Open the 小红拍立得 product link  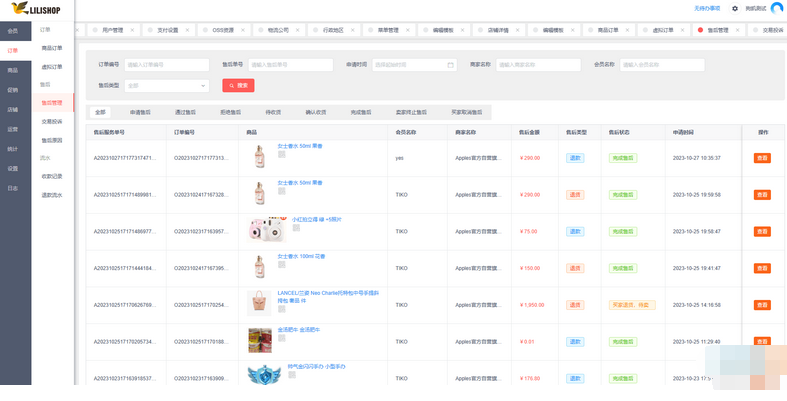pos(317,220)
